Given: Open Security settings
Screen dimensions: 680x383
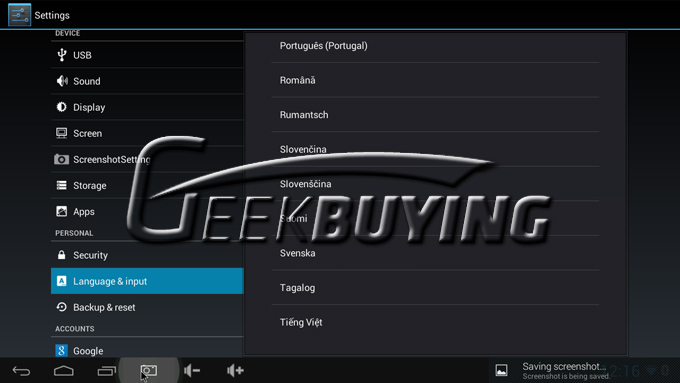Looking at the screenshot, I should tap(147, 255).
